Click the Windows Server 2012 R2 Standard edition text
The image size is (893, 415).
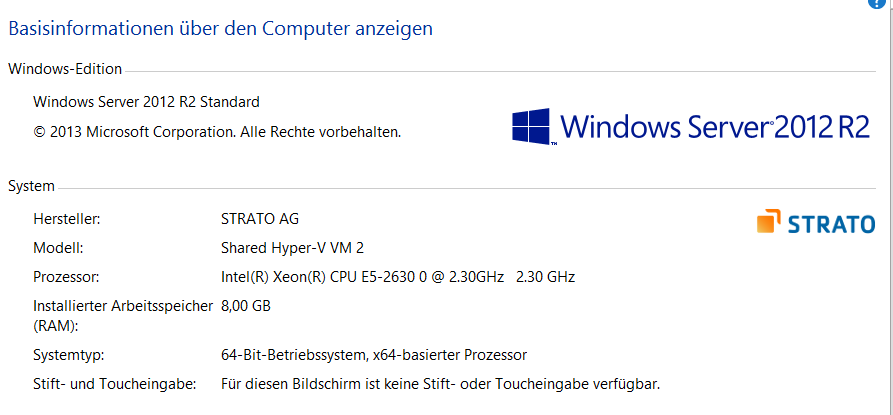pos(146,101)
